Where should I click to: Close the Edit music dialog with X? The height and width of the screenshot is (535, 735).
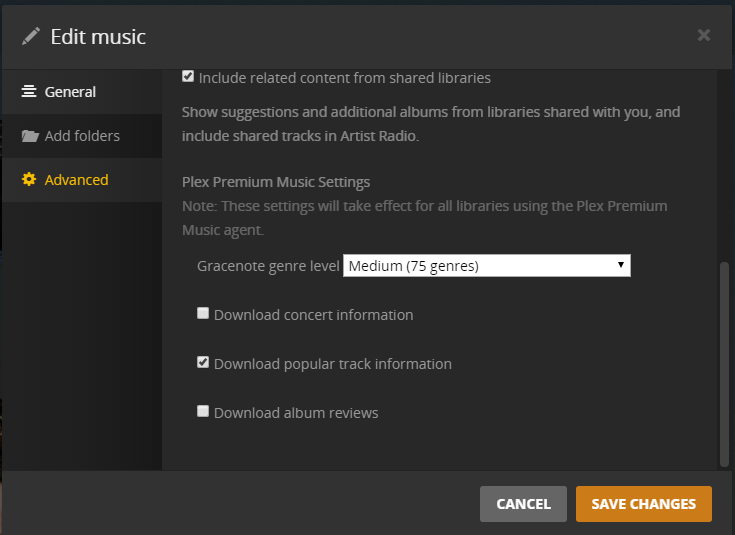pyautogui.click(x=704, y=36)
